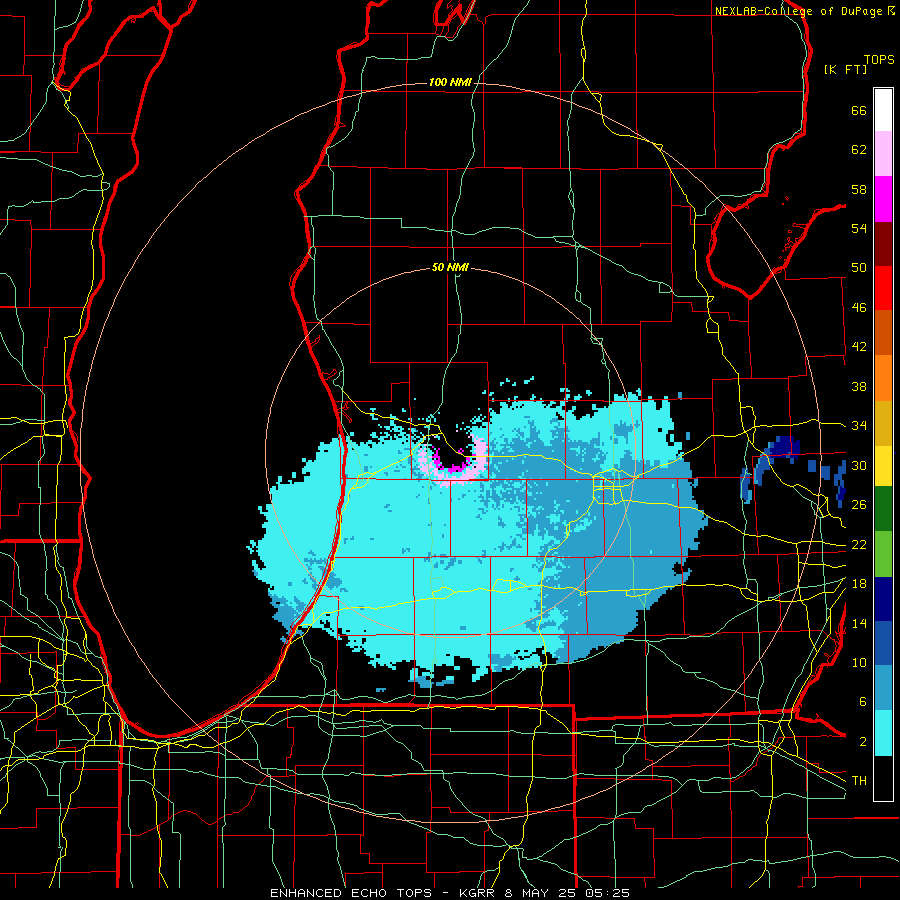Select the white legend color swatch
The image size is (900, 900).
pyautogui.click(x=883, y=110)
